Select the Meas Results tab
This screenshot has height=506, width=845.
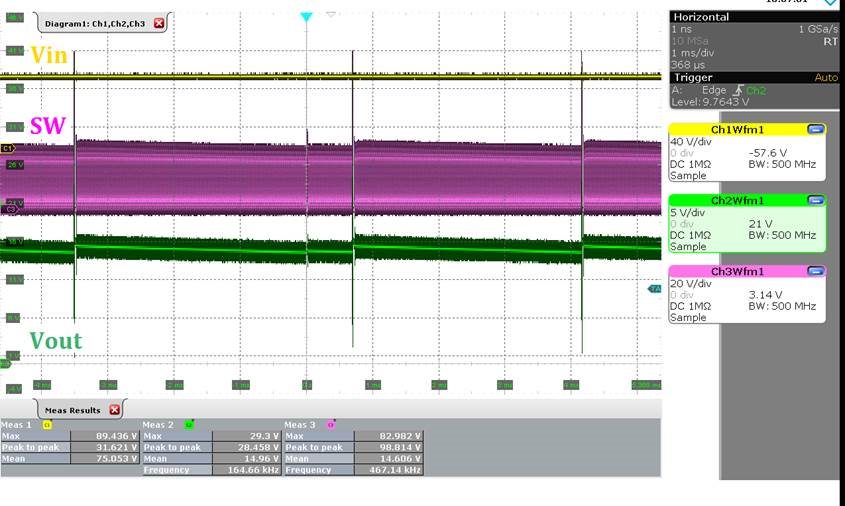tap(73, 410)
